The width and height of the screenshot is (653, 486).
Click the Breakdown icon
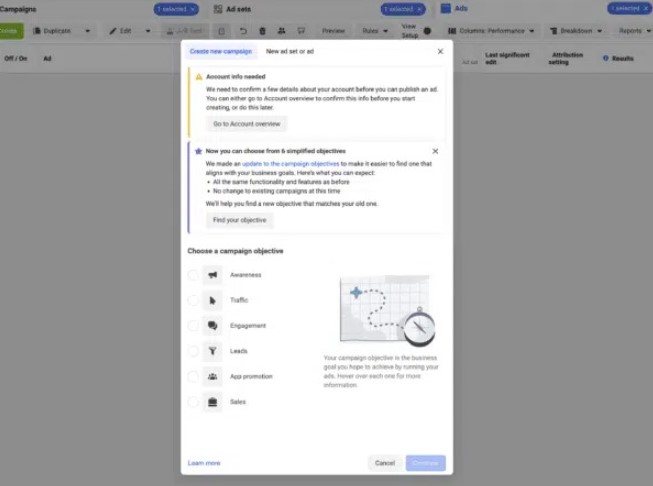point(553,31)
